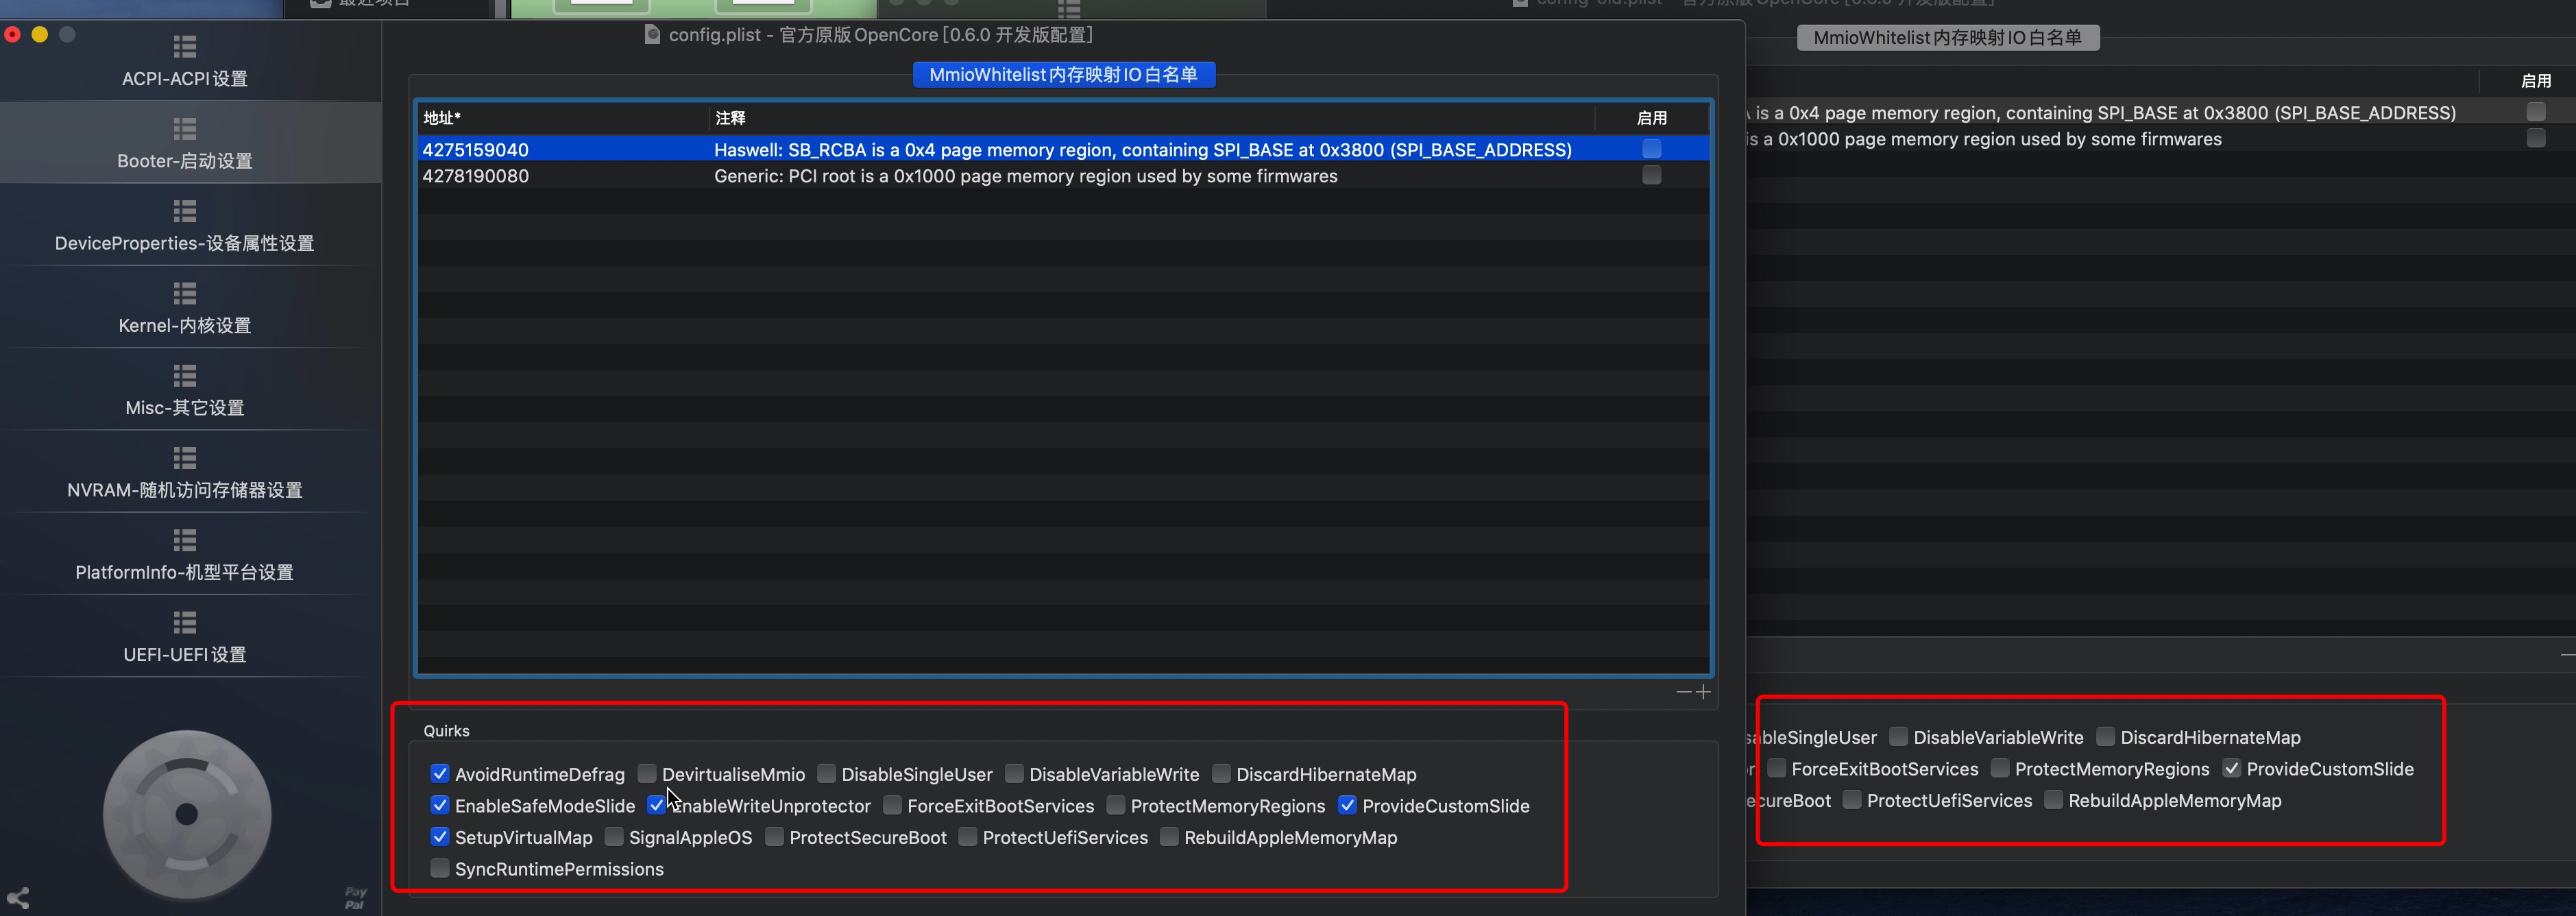Add a new MmioWhitelist entry with plus

(x=1703, y=692)
